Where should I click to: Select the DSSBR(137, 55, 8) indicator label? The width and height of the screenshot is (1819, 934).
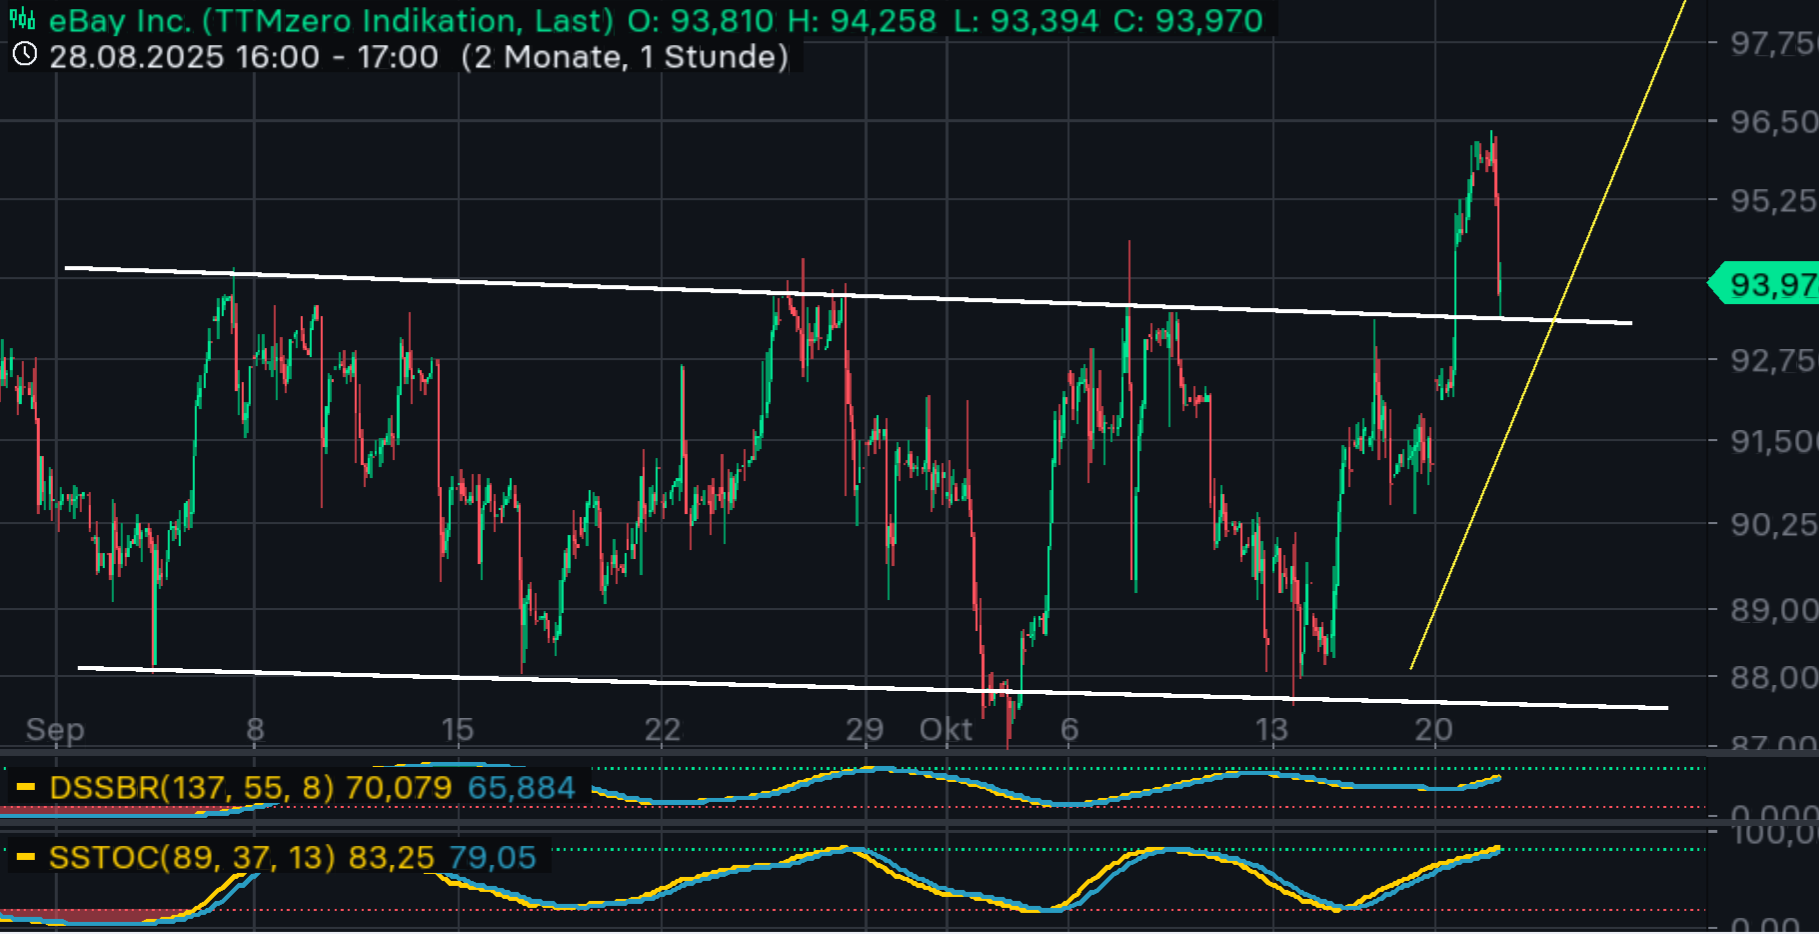[x=191, y=788]
